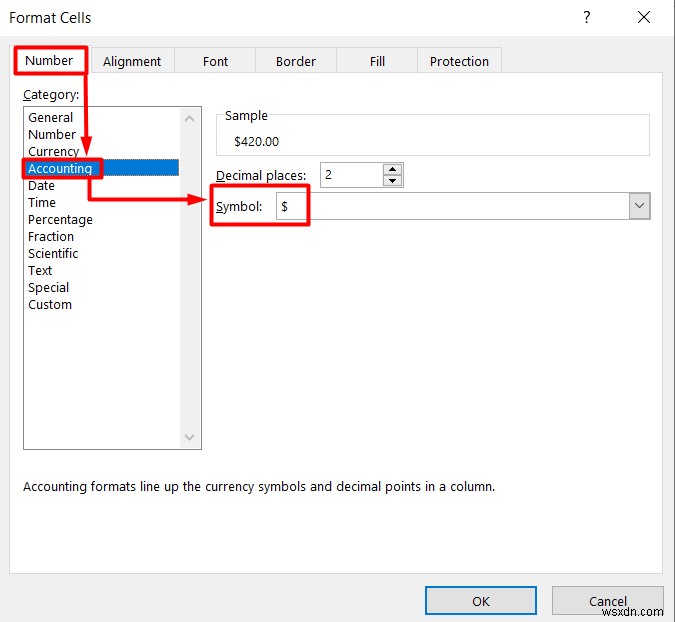The height and width of the screenshot is (622, 675).
Task: Open the Symbol dropdown arrow
Action: 640,206
